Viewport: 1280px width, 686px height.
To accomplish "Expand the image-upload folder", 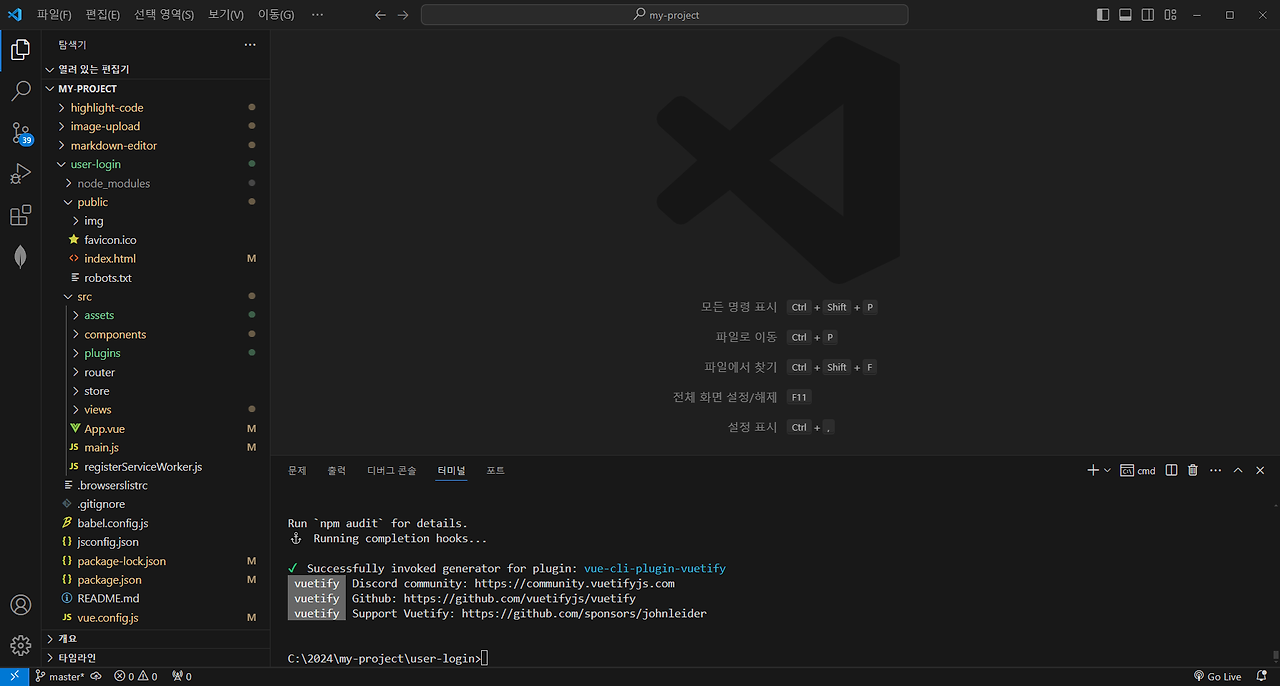I will click(155, 126).
